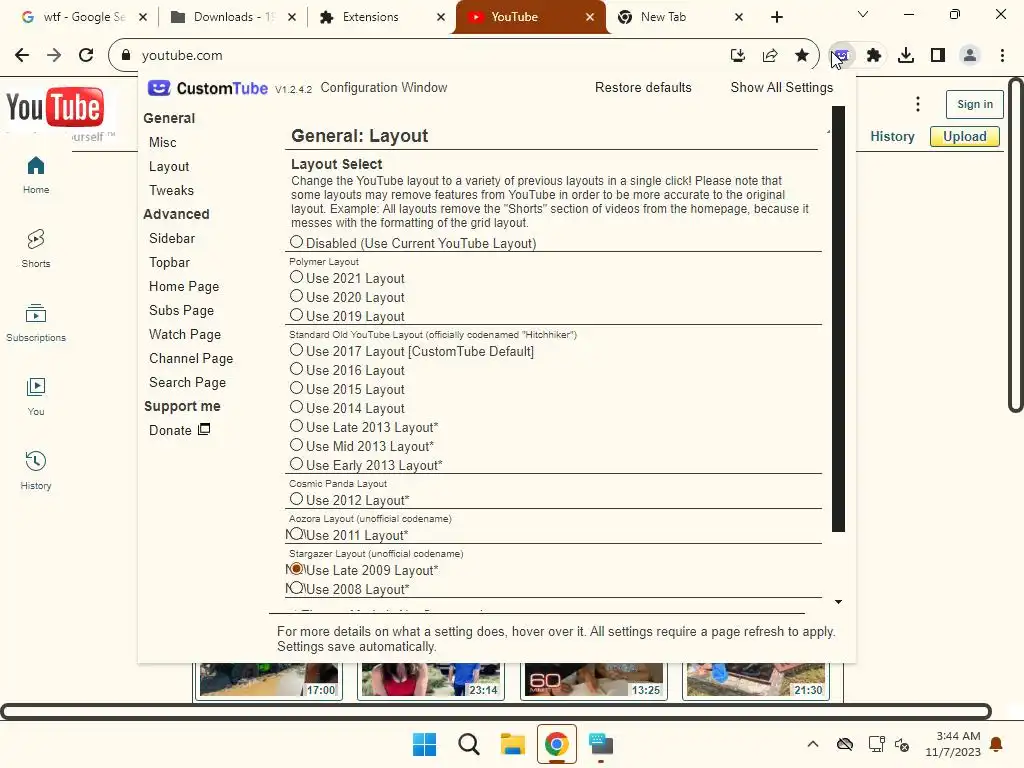Open YouTube Home in sidebar
Image resolution: width=1024 pixels, height=768 pixels.
36,175
